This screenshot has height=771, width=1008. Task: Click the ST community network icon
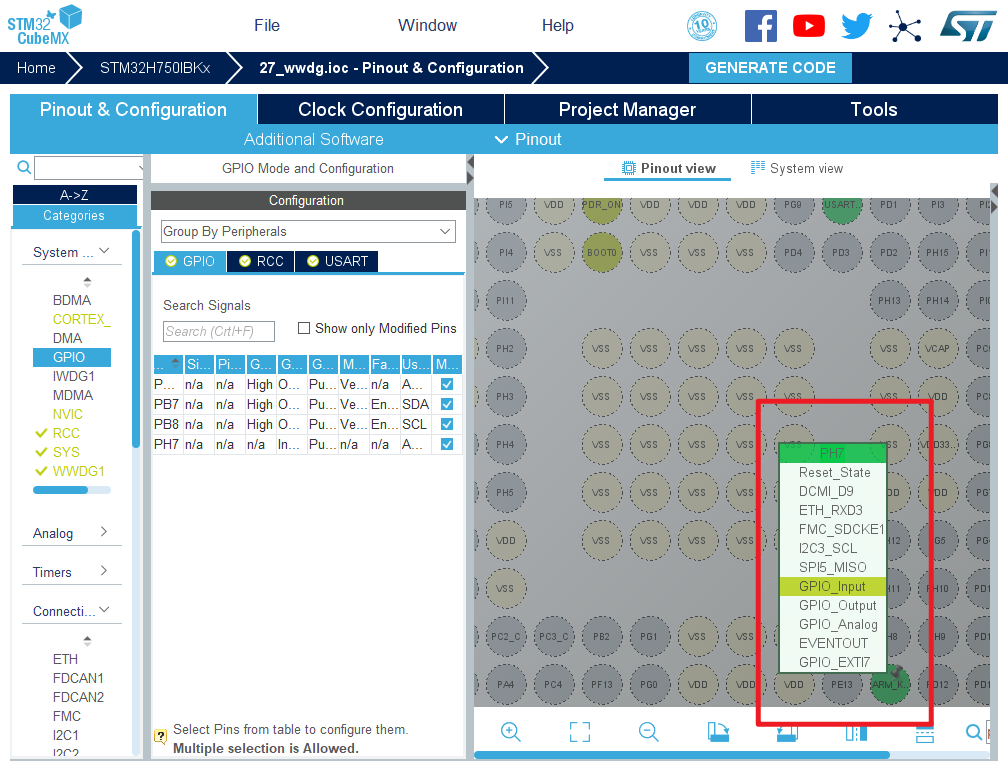coord(905,26)
